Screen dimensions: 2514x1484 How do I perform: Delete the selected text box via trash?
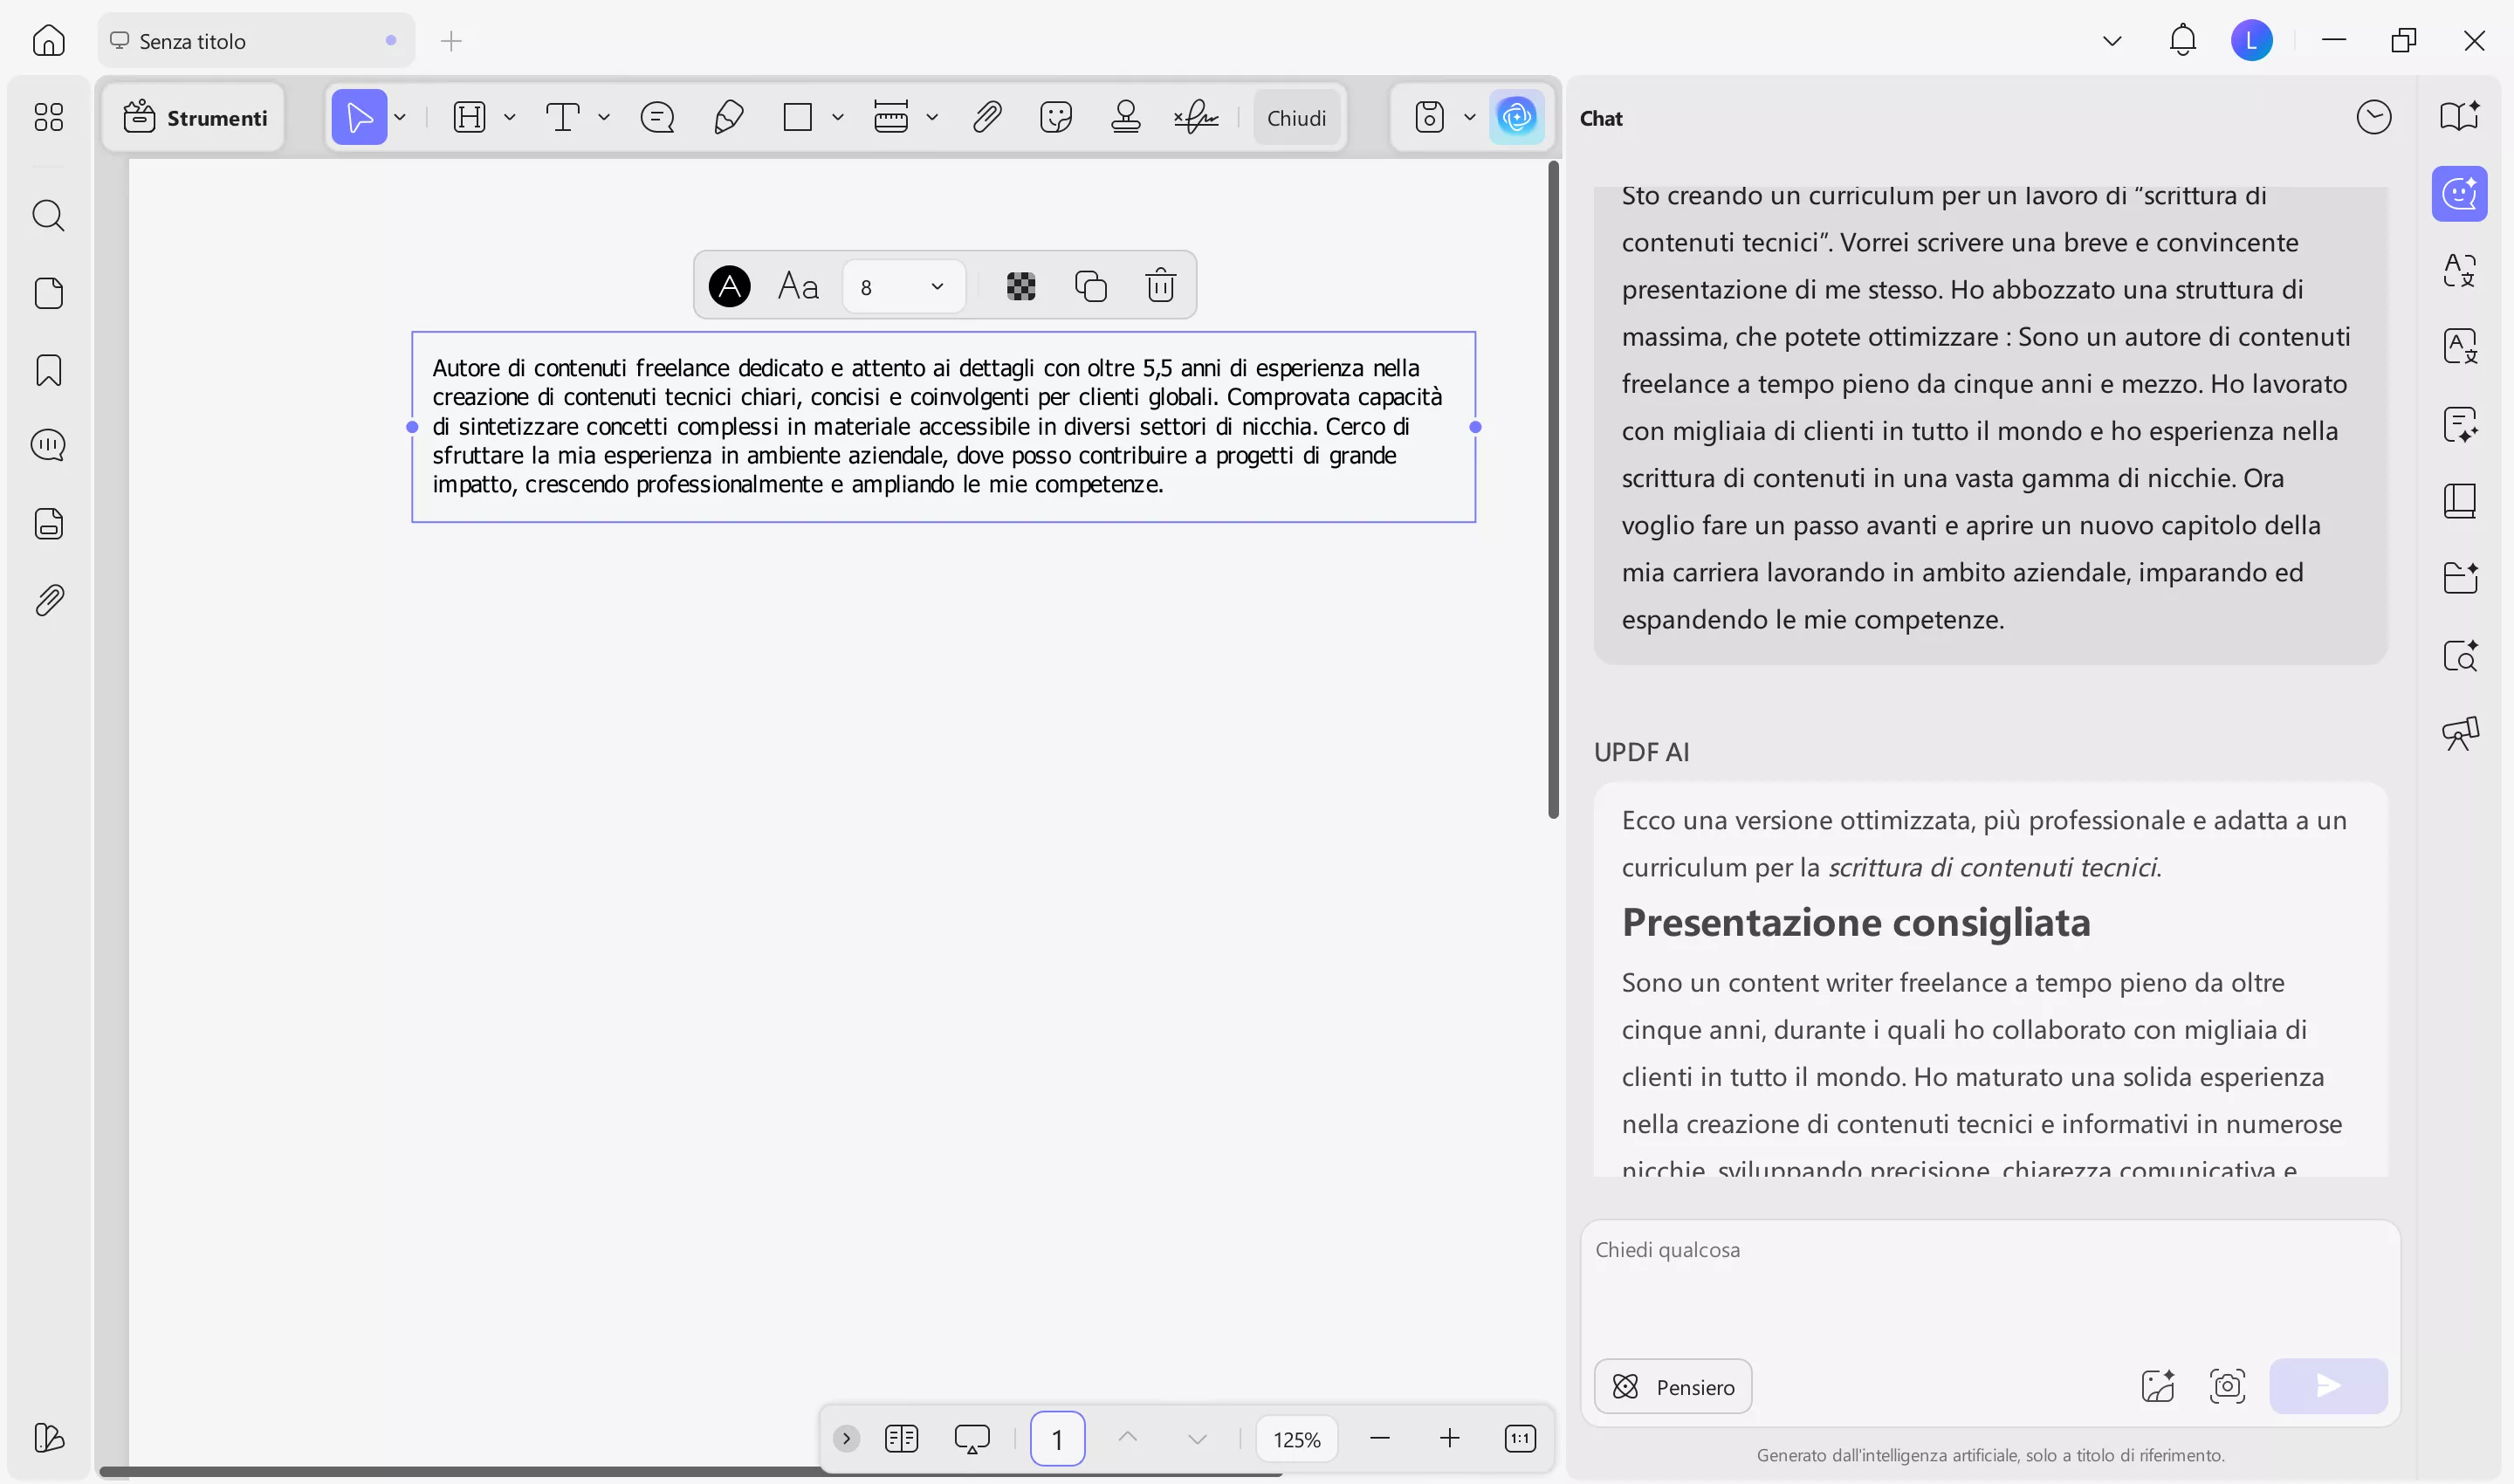click(x=1160, y=286)
